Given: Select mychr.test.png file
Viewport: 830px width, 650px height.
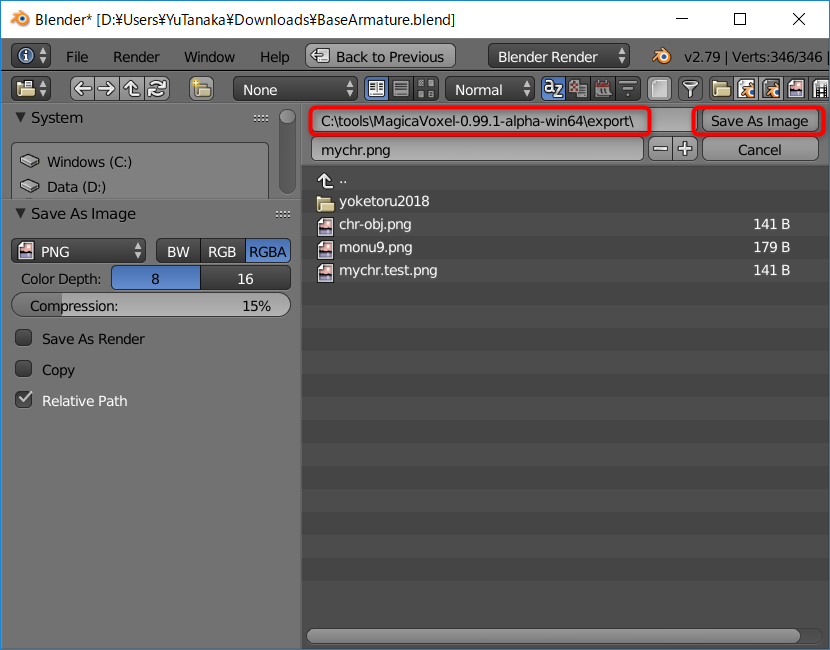Looking at the screenshot, I should (565, 270).
